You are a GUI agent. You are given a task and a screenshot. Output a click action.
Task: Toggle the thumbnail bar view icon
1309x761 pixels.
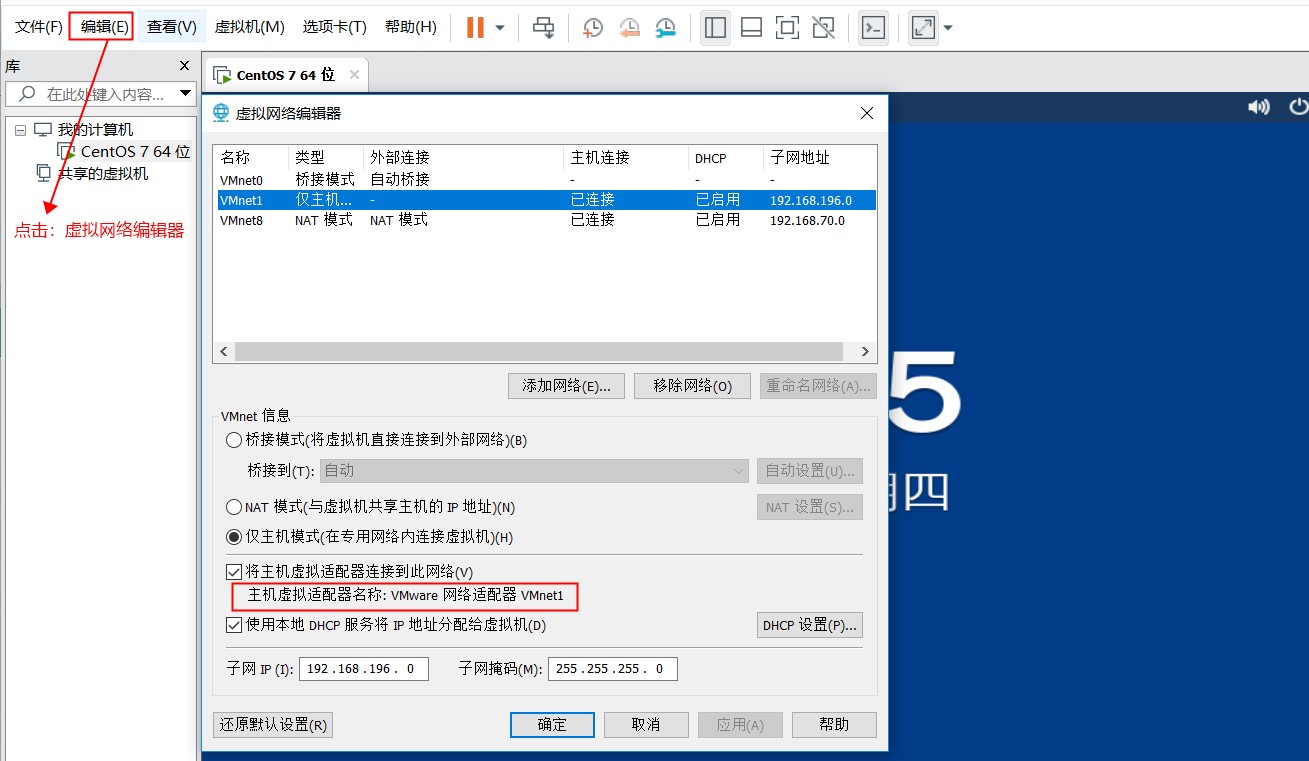pos(751,28)
